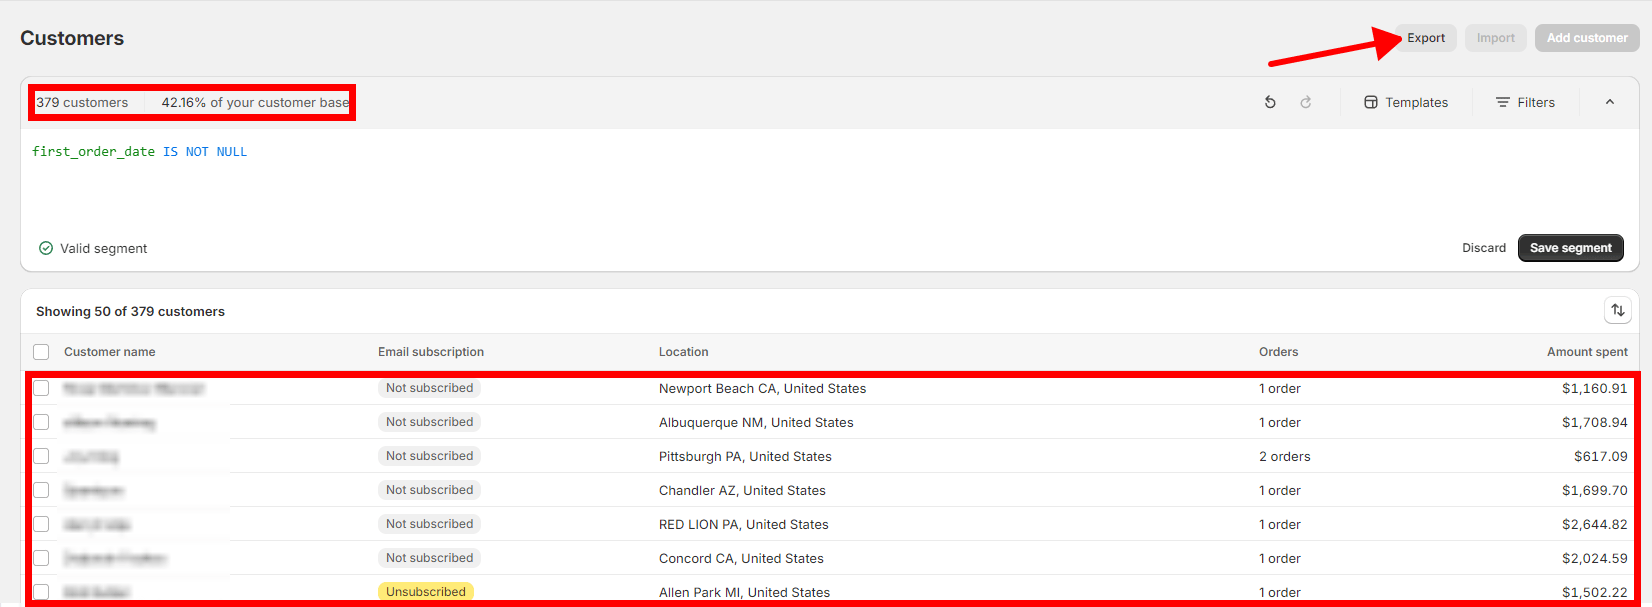
Task: Save the segment
Action: 1570,248
